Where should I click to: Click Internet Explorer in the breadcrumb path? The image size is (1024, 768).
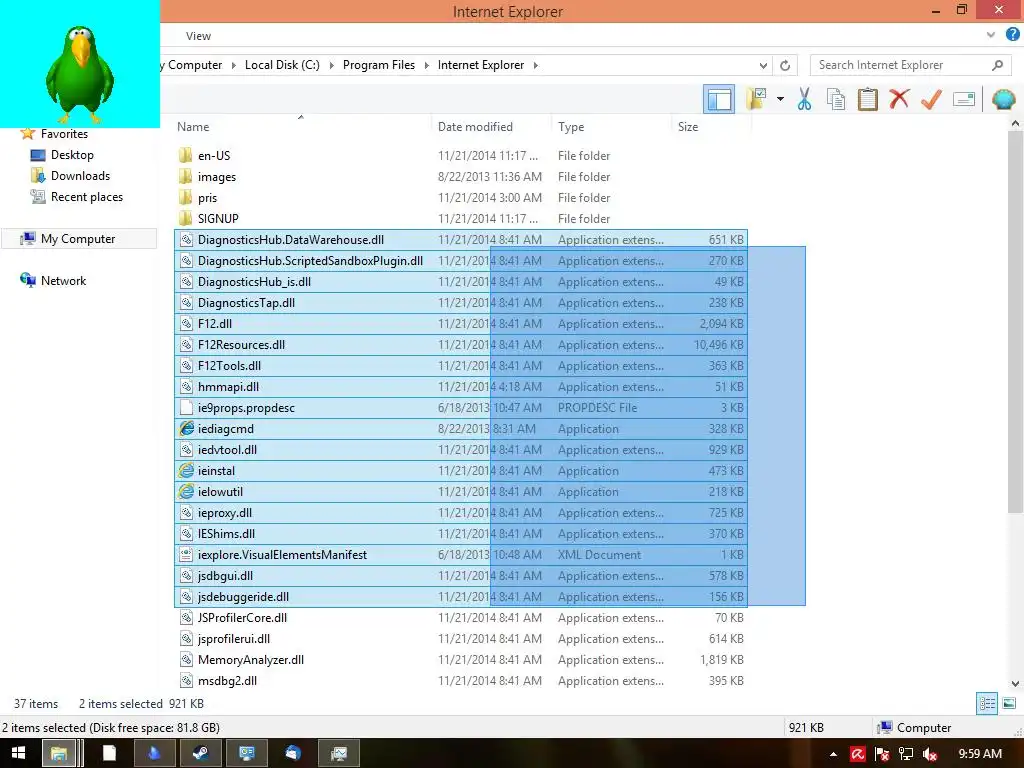tap(481, 65)
